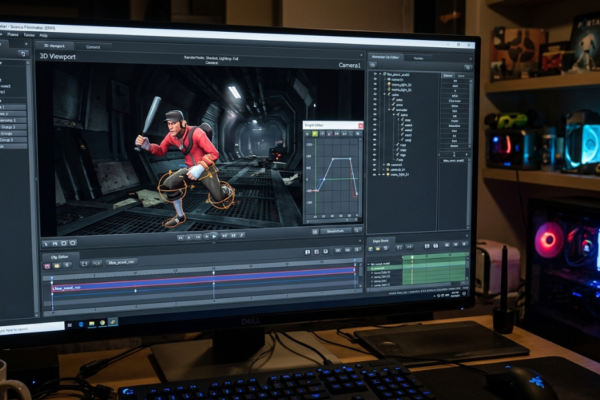Viewport: 600px width, 400px height.
Task: Click the wide text button below viewport right
Action: (336, 231)
